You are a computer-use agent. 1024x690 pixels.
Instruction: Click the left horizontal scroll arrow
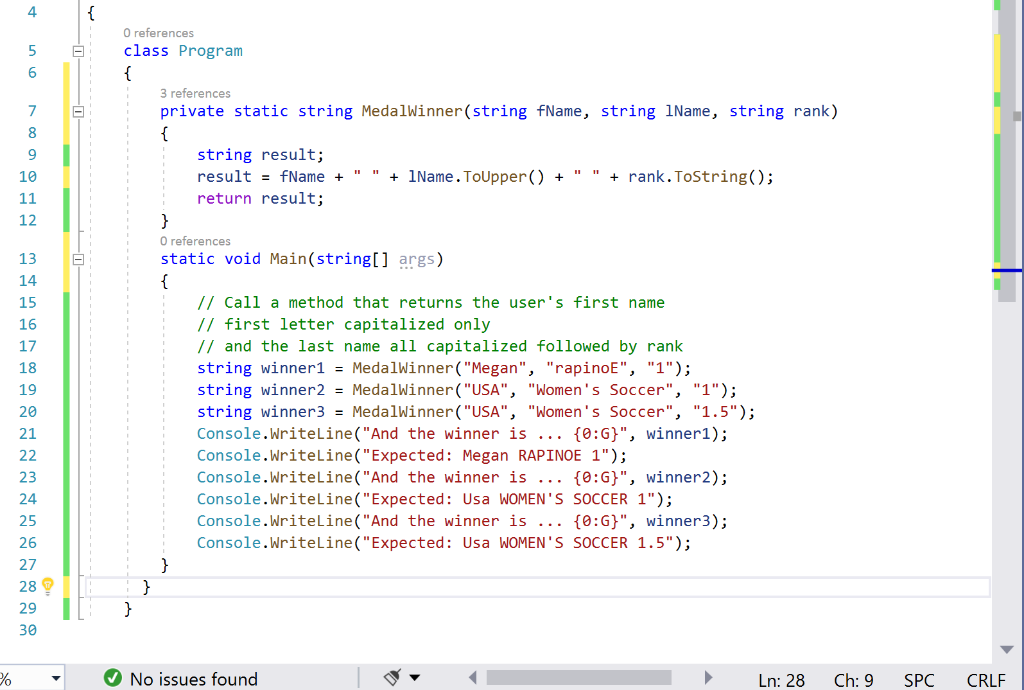click(472, 677)
